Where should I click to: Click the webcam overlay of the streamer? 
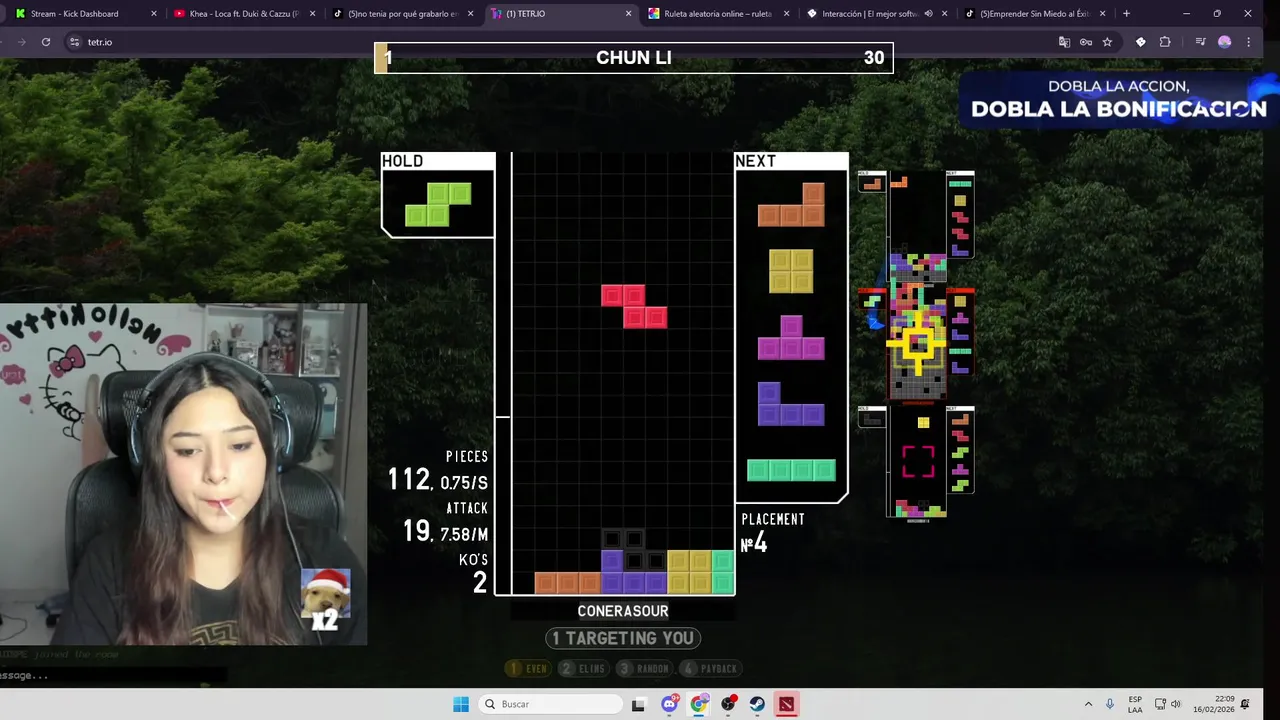(x=183, y=475)
